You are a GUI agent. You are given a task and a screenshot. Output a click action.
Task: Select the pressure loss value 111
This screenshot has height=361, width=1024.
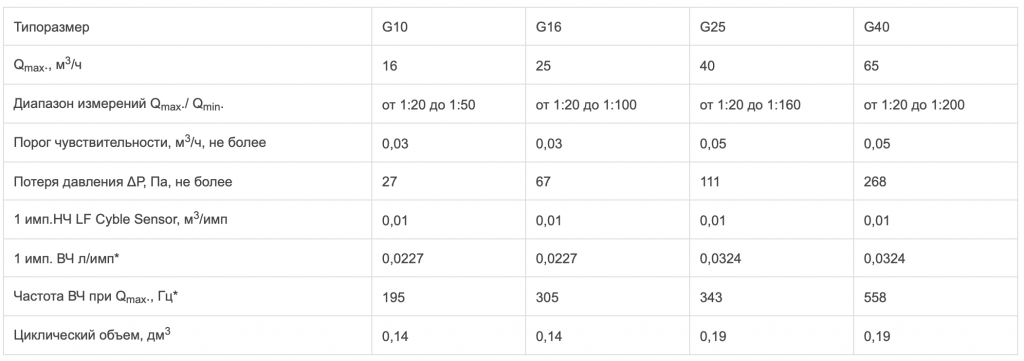pyautogui.click(x=710, y=181)
